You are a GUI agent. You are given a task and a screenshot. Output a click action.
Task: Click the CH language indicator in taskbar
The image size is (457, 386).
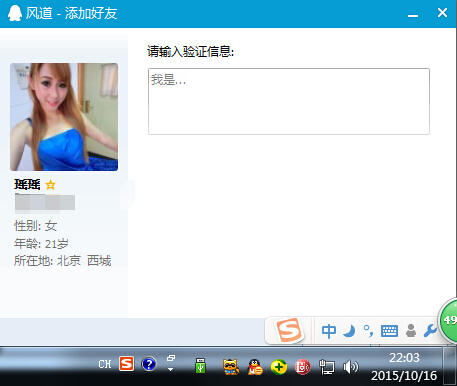tap(105, 364)
